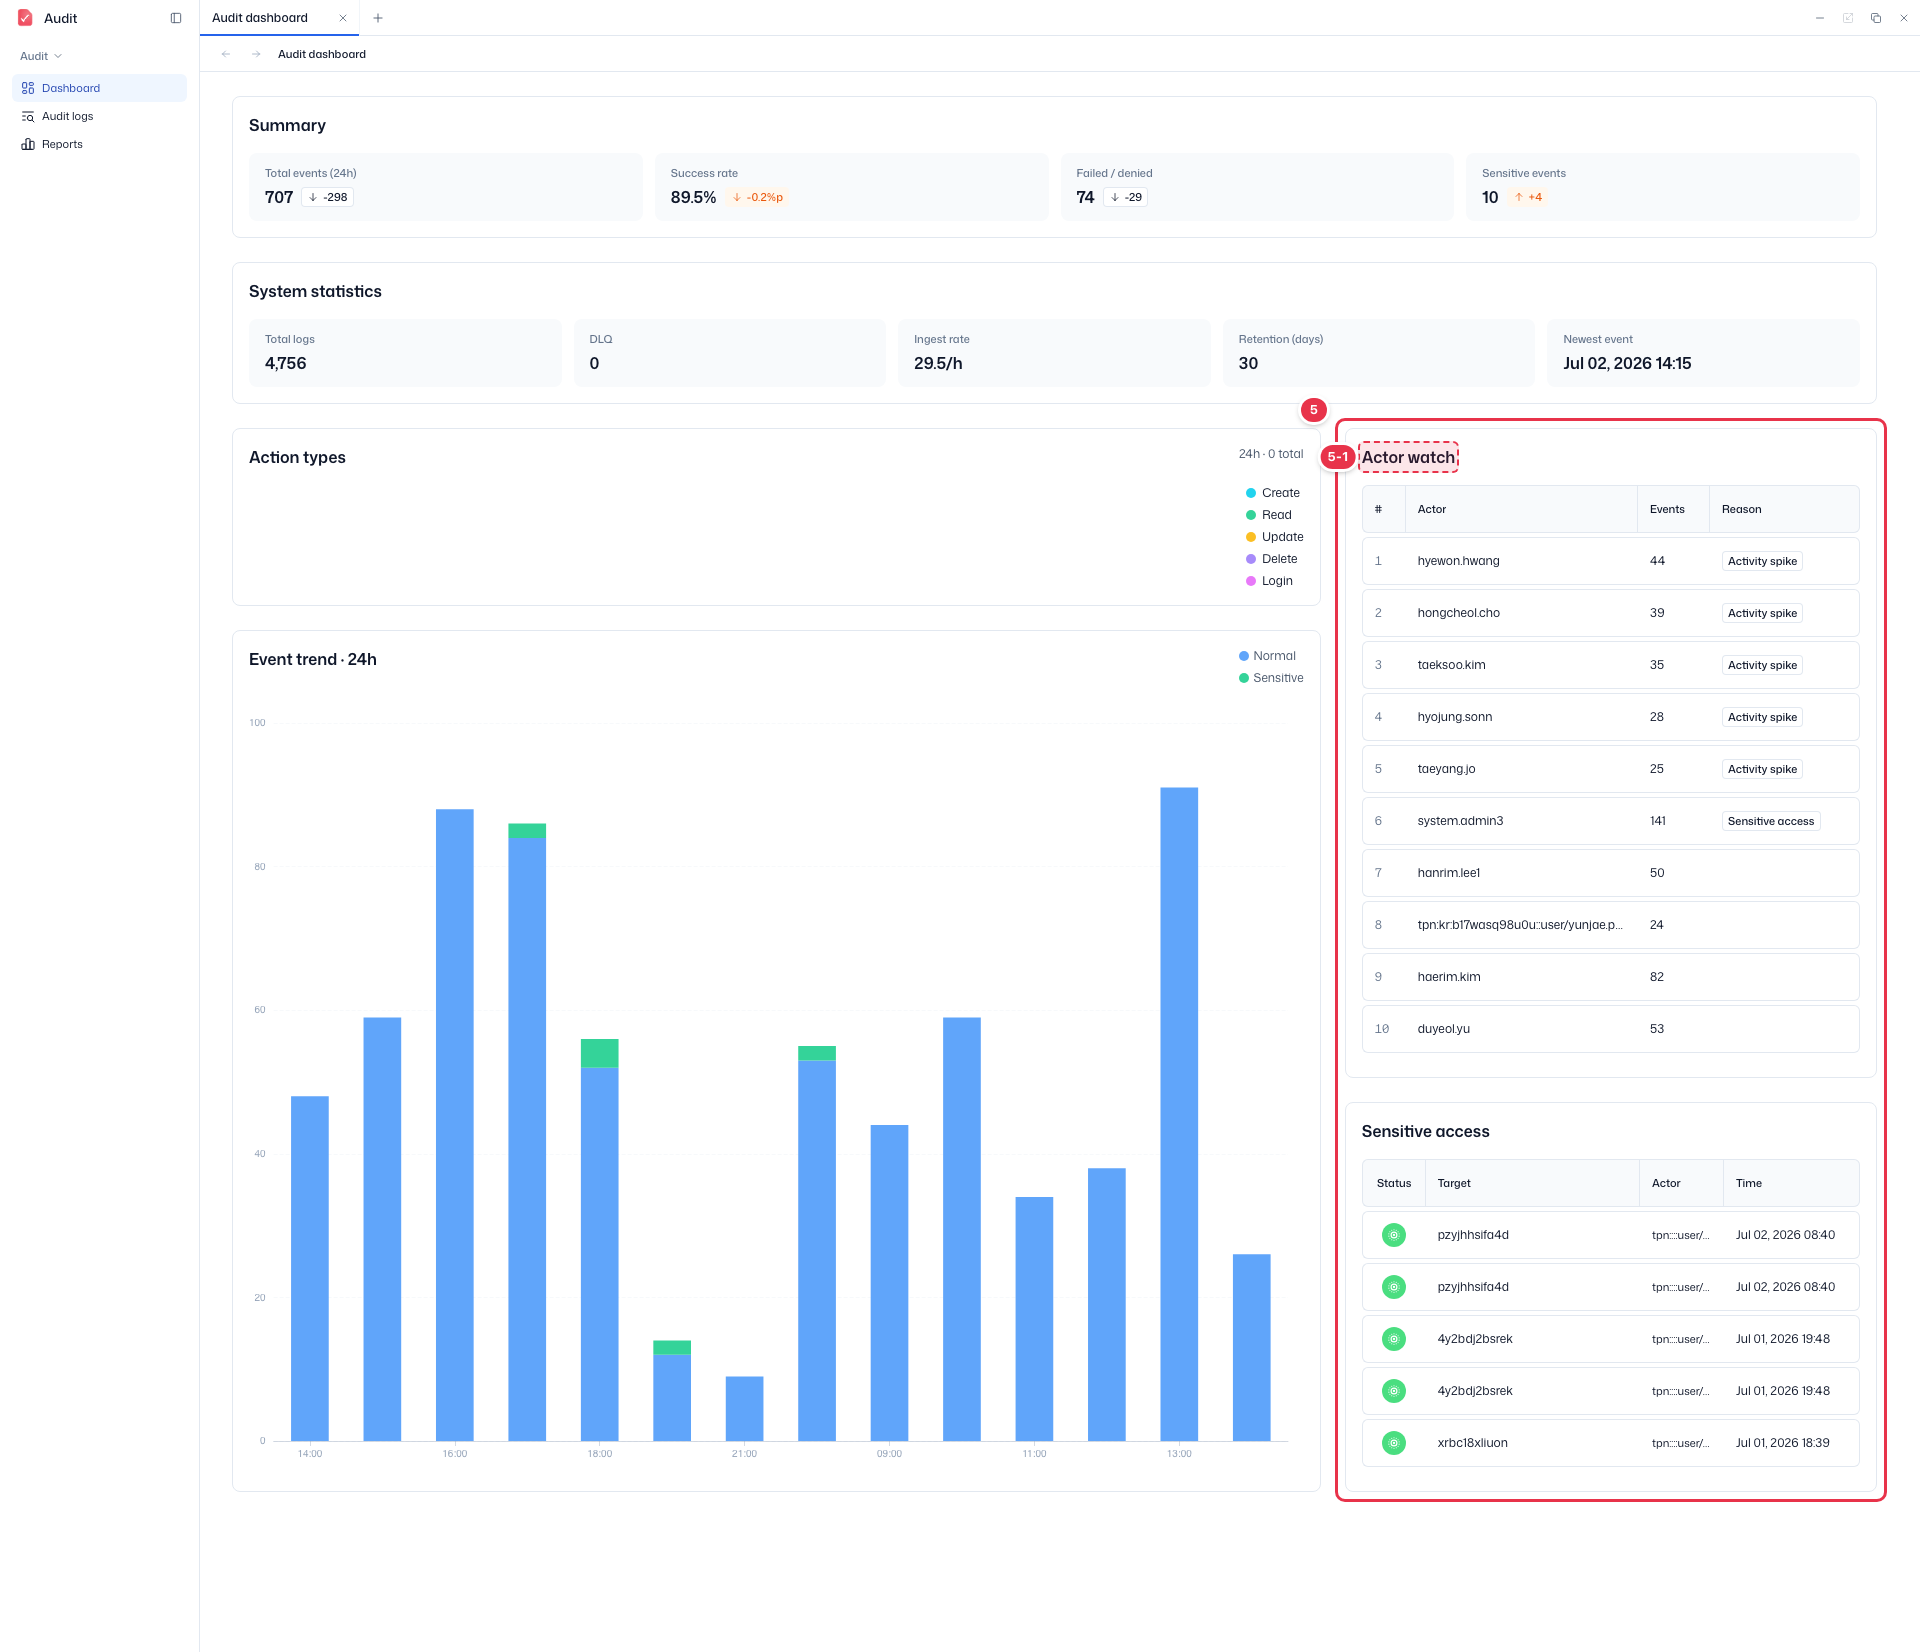Open Audit logs in the sidebar
The width and height of the screenshot is (1920, 1652).
99,116
